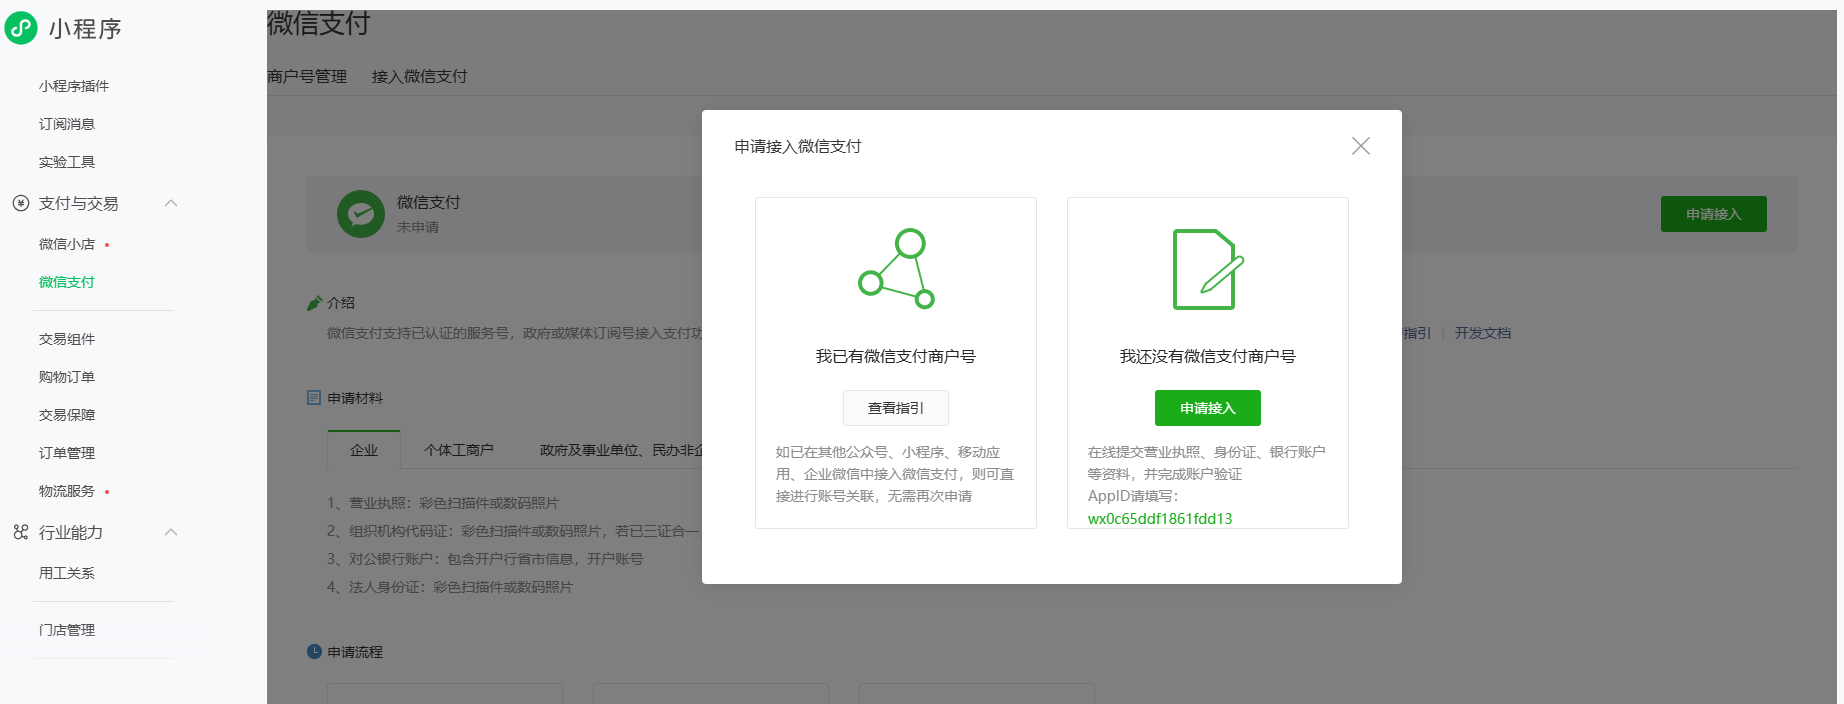Open 购物订单 in the sidebar

click(67, 377)
